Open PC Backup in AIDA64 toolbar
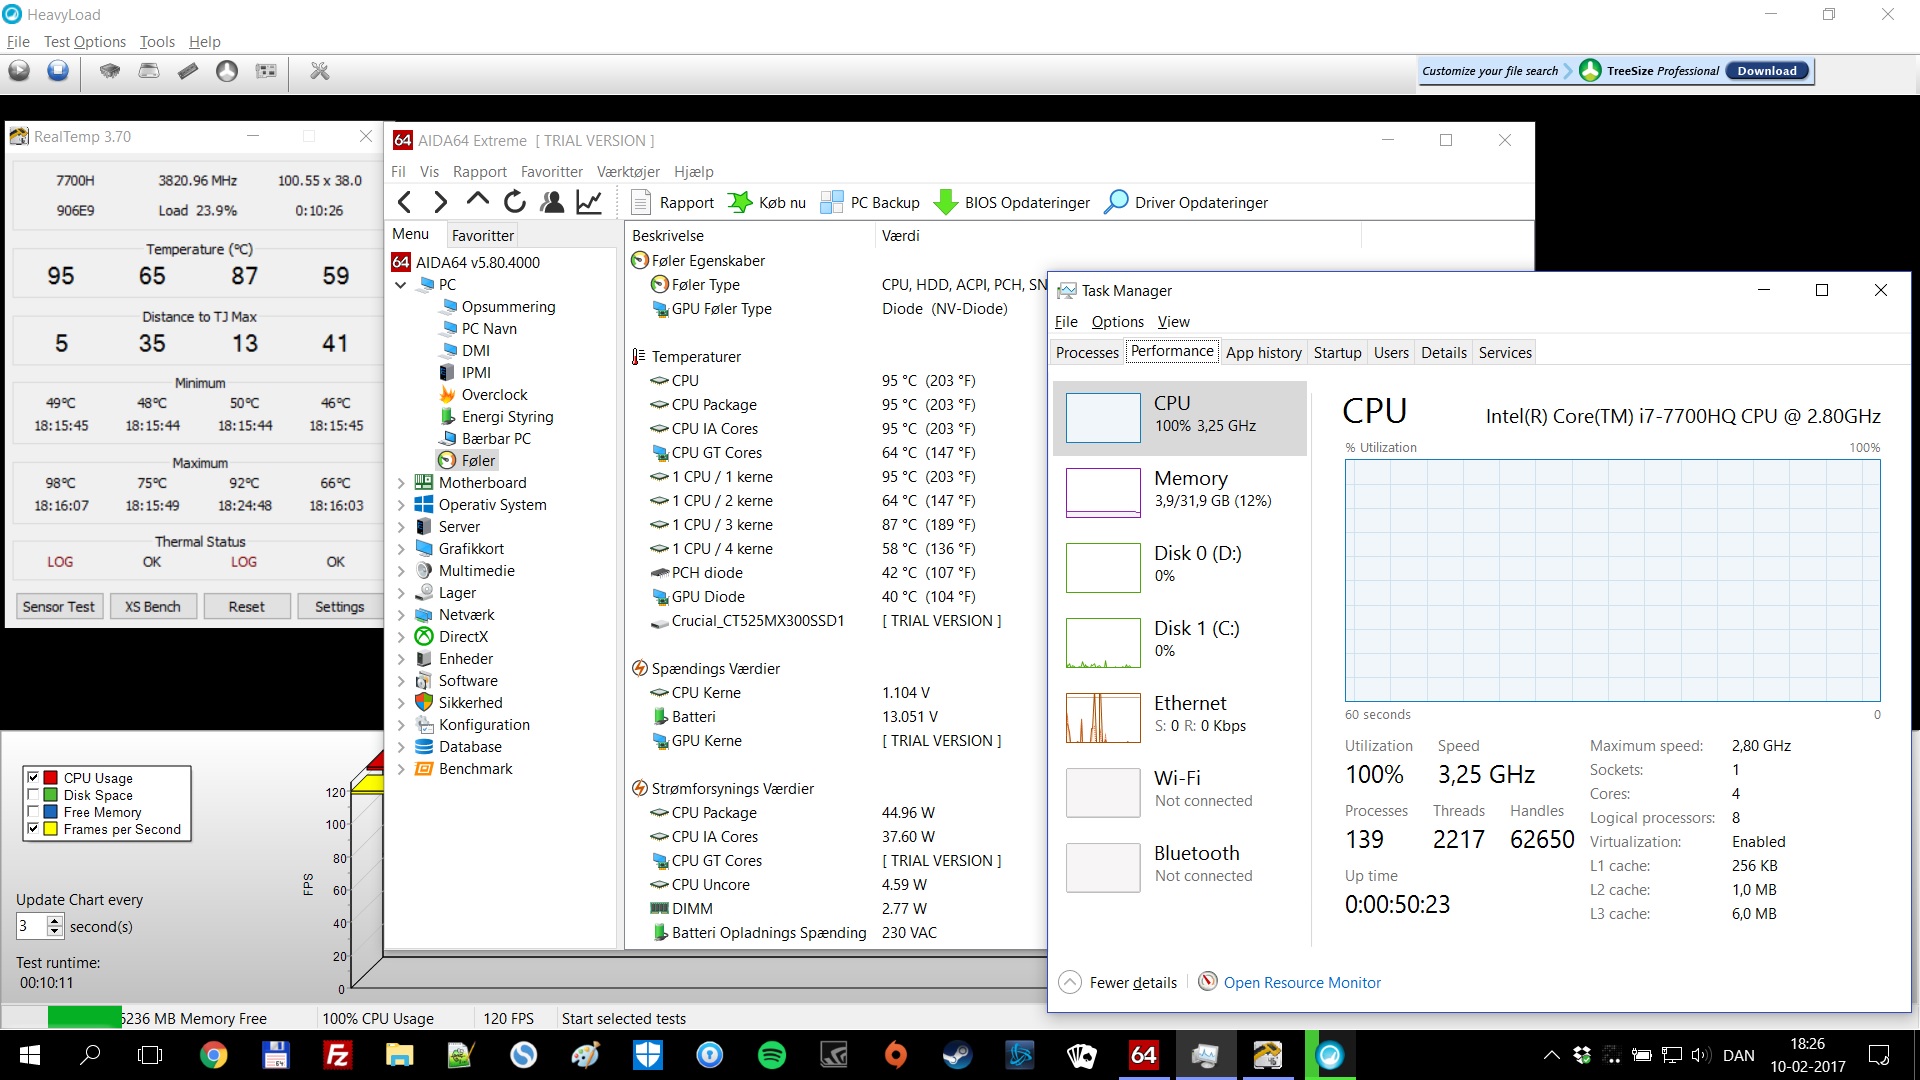This screenshot has width=1920, height=1080. [x=869, y=202]
